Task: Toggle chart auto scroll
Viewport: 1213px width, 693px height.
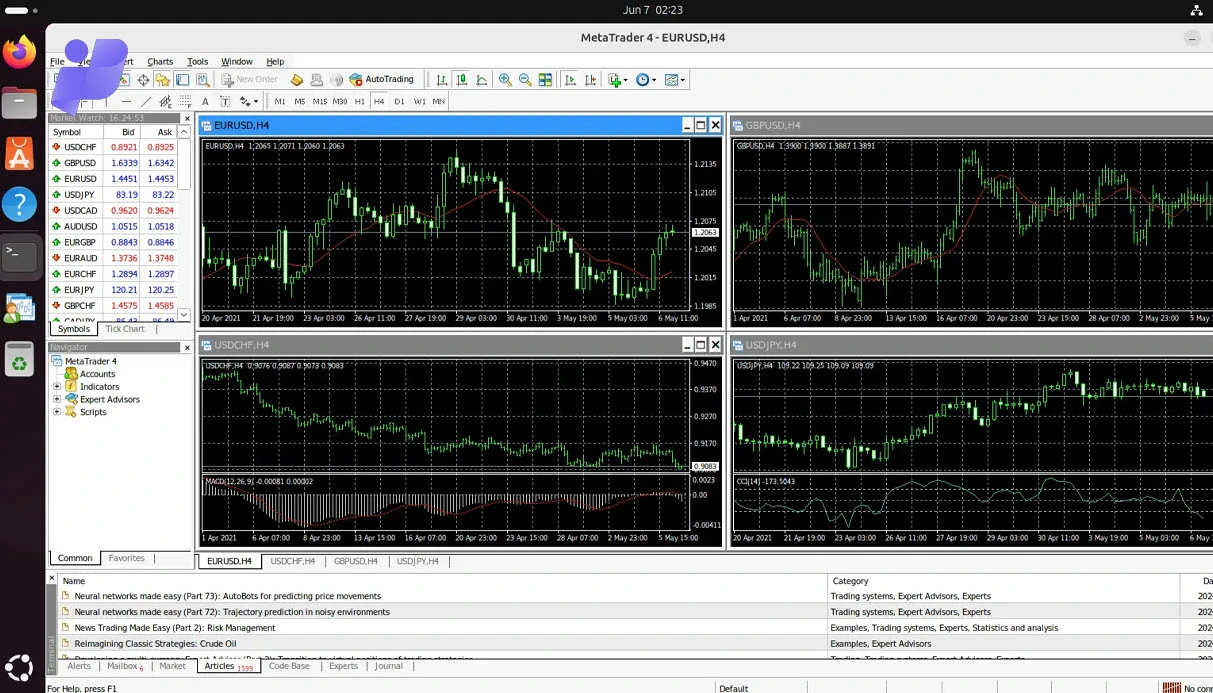Action: pos(570,80)
